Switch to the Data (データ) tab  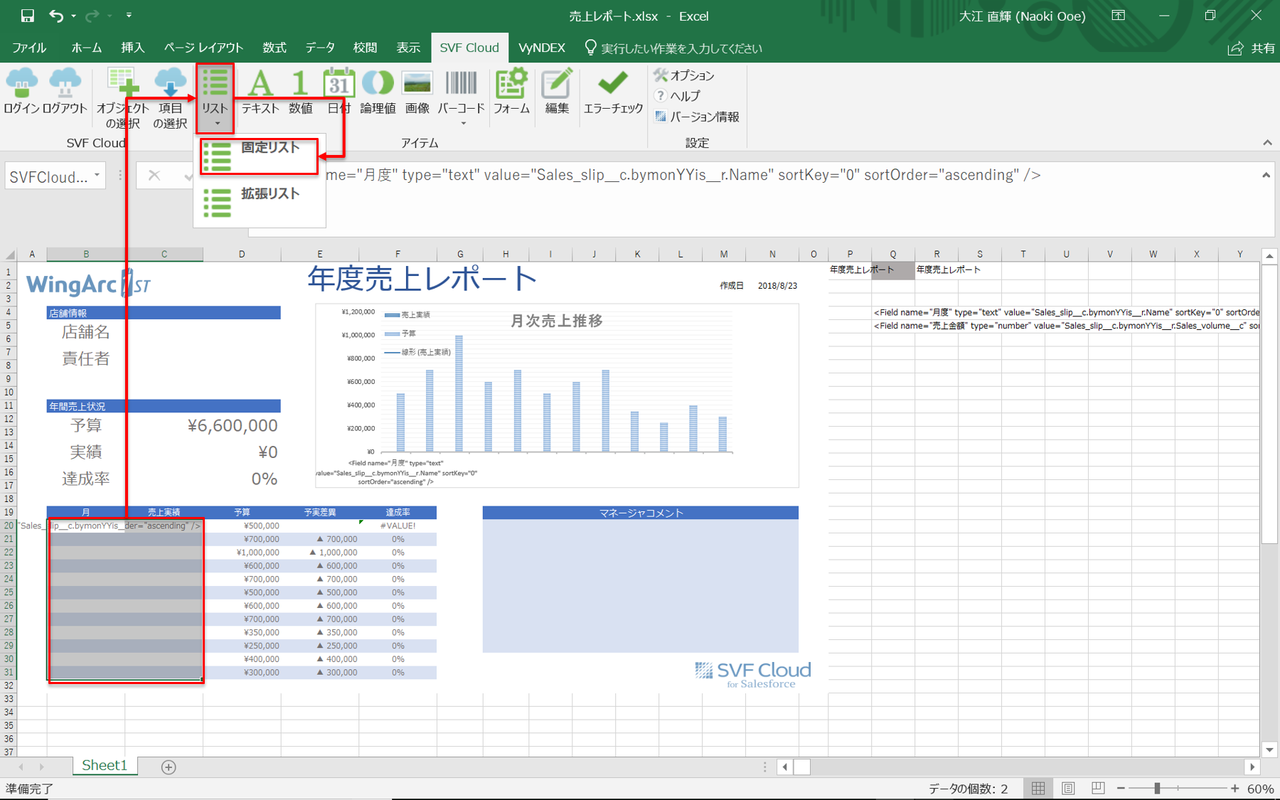tap(321, 48)
